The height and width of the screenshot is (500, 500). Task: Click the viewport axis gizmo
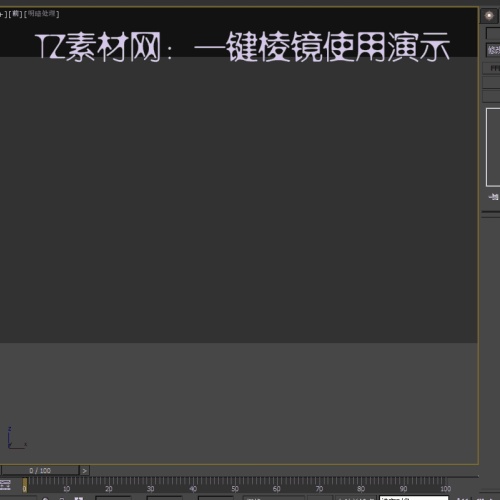[x=16, y=437]
